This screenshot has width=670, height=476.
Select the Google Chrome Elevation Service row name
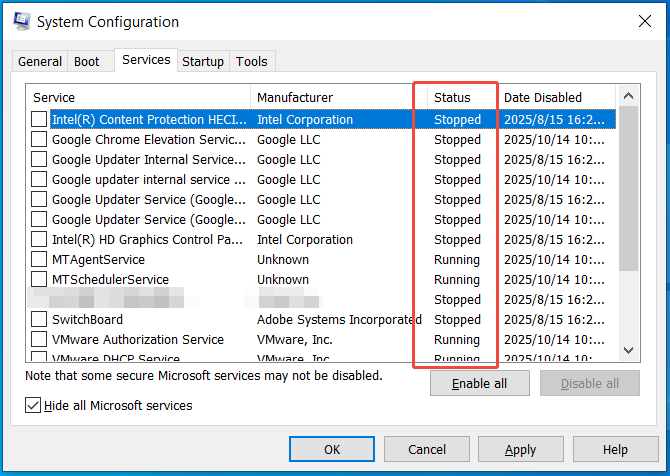click(149, 139)
